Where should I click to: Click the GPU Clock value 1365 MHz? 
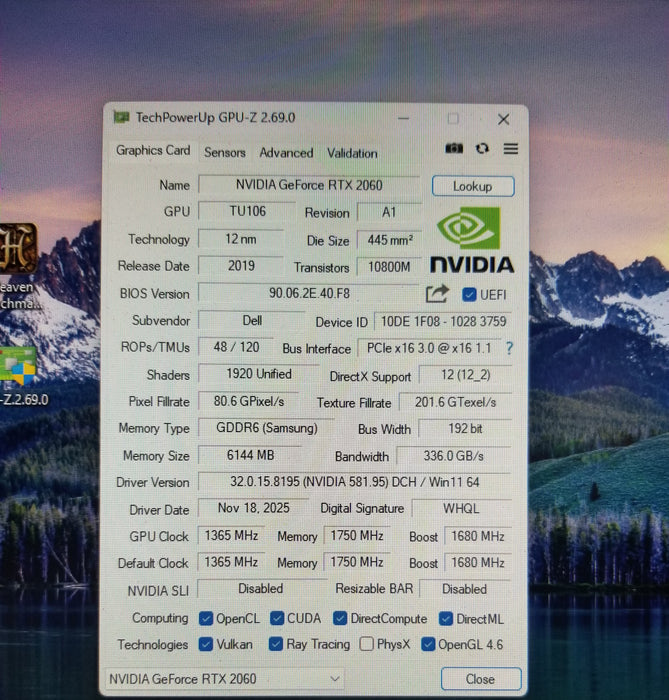pos(231,535)
